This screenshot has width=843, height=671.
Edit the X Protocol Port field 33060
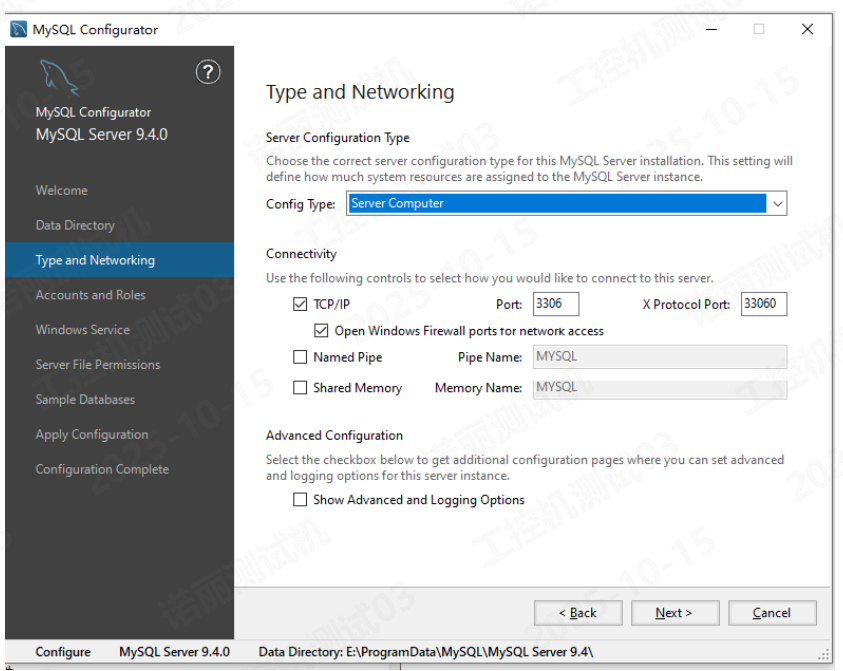[763, 304]
